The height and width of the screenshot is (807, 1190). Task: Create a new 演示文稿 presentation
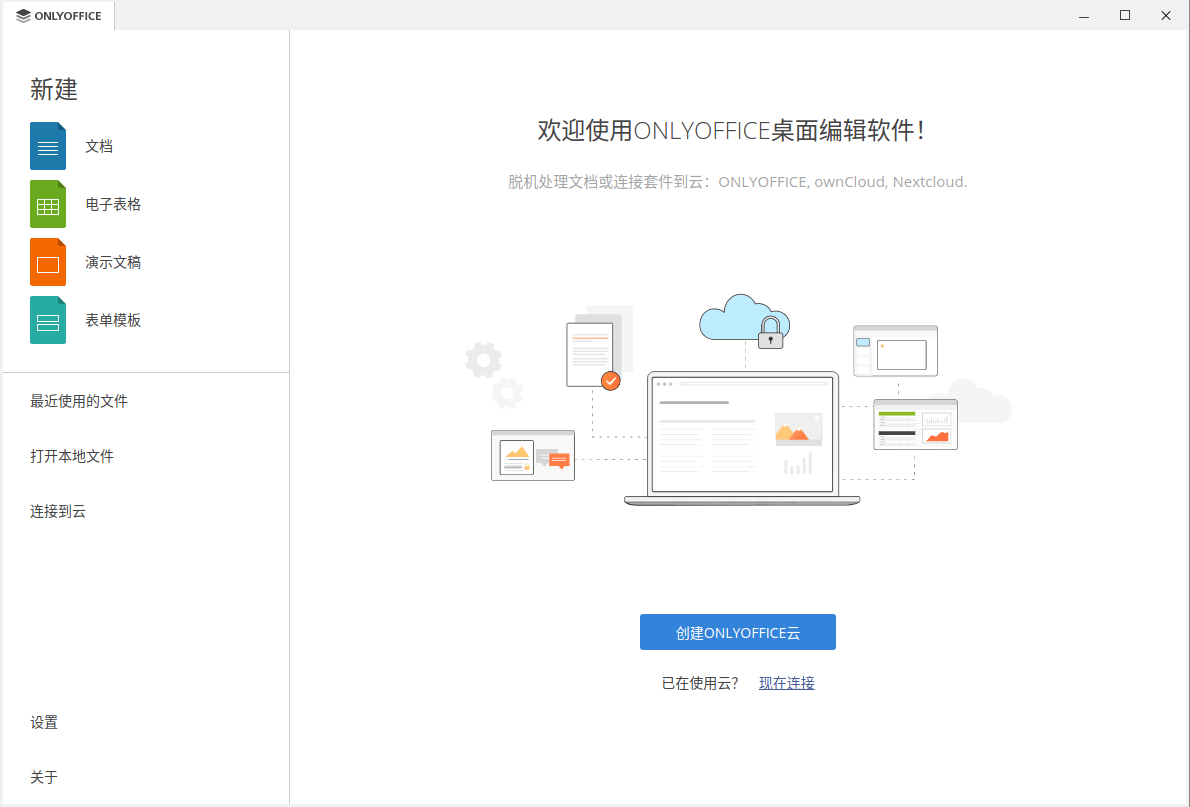(113, 263)
